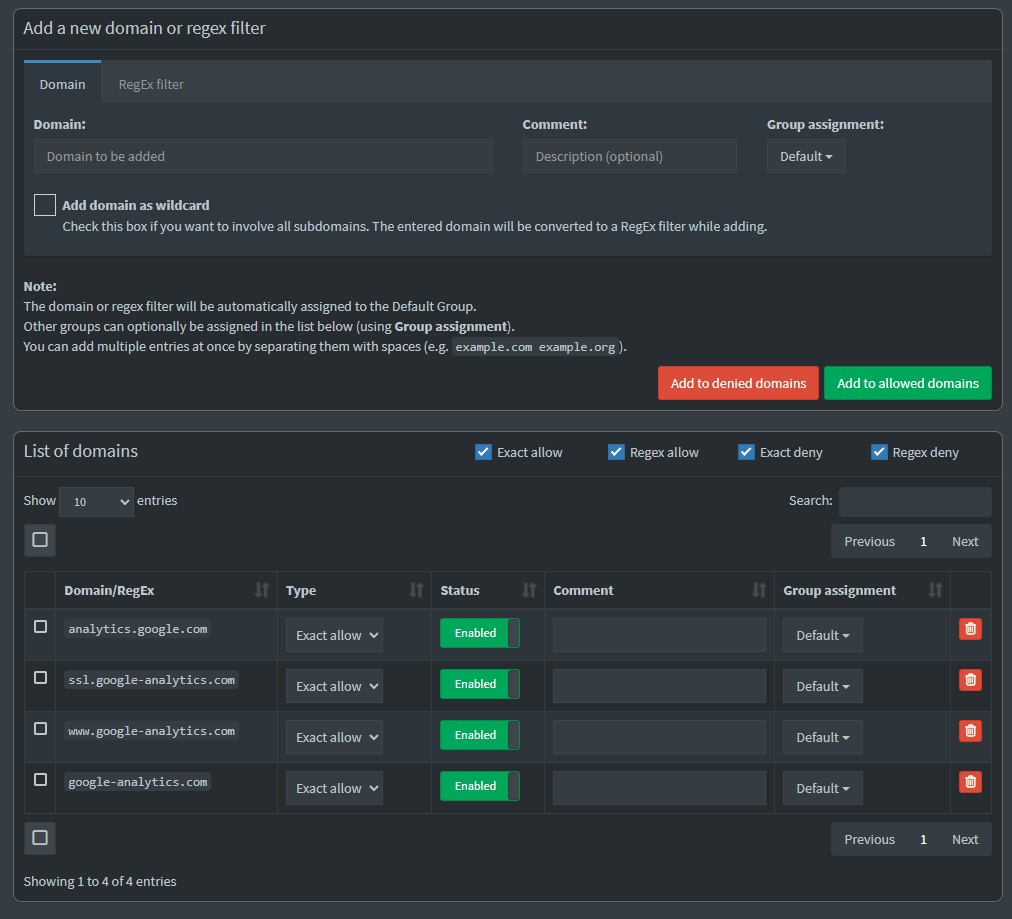Delete the ssl.google-analytics.com entry
The image size is (1012, 919).
(x=969, y=680)
